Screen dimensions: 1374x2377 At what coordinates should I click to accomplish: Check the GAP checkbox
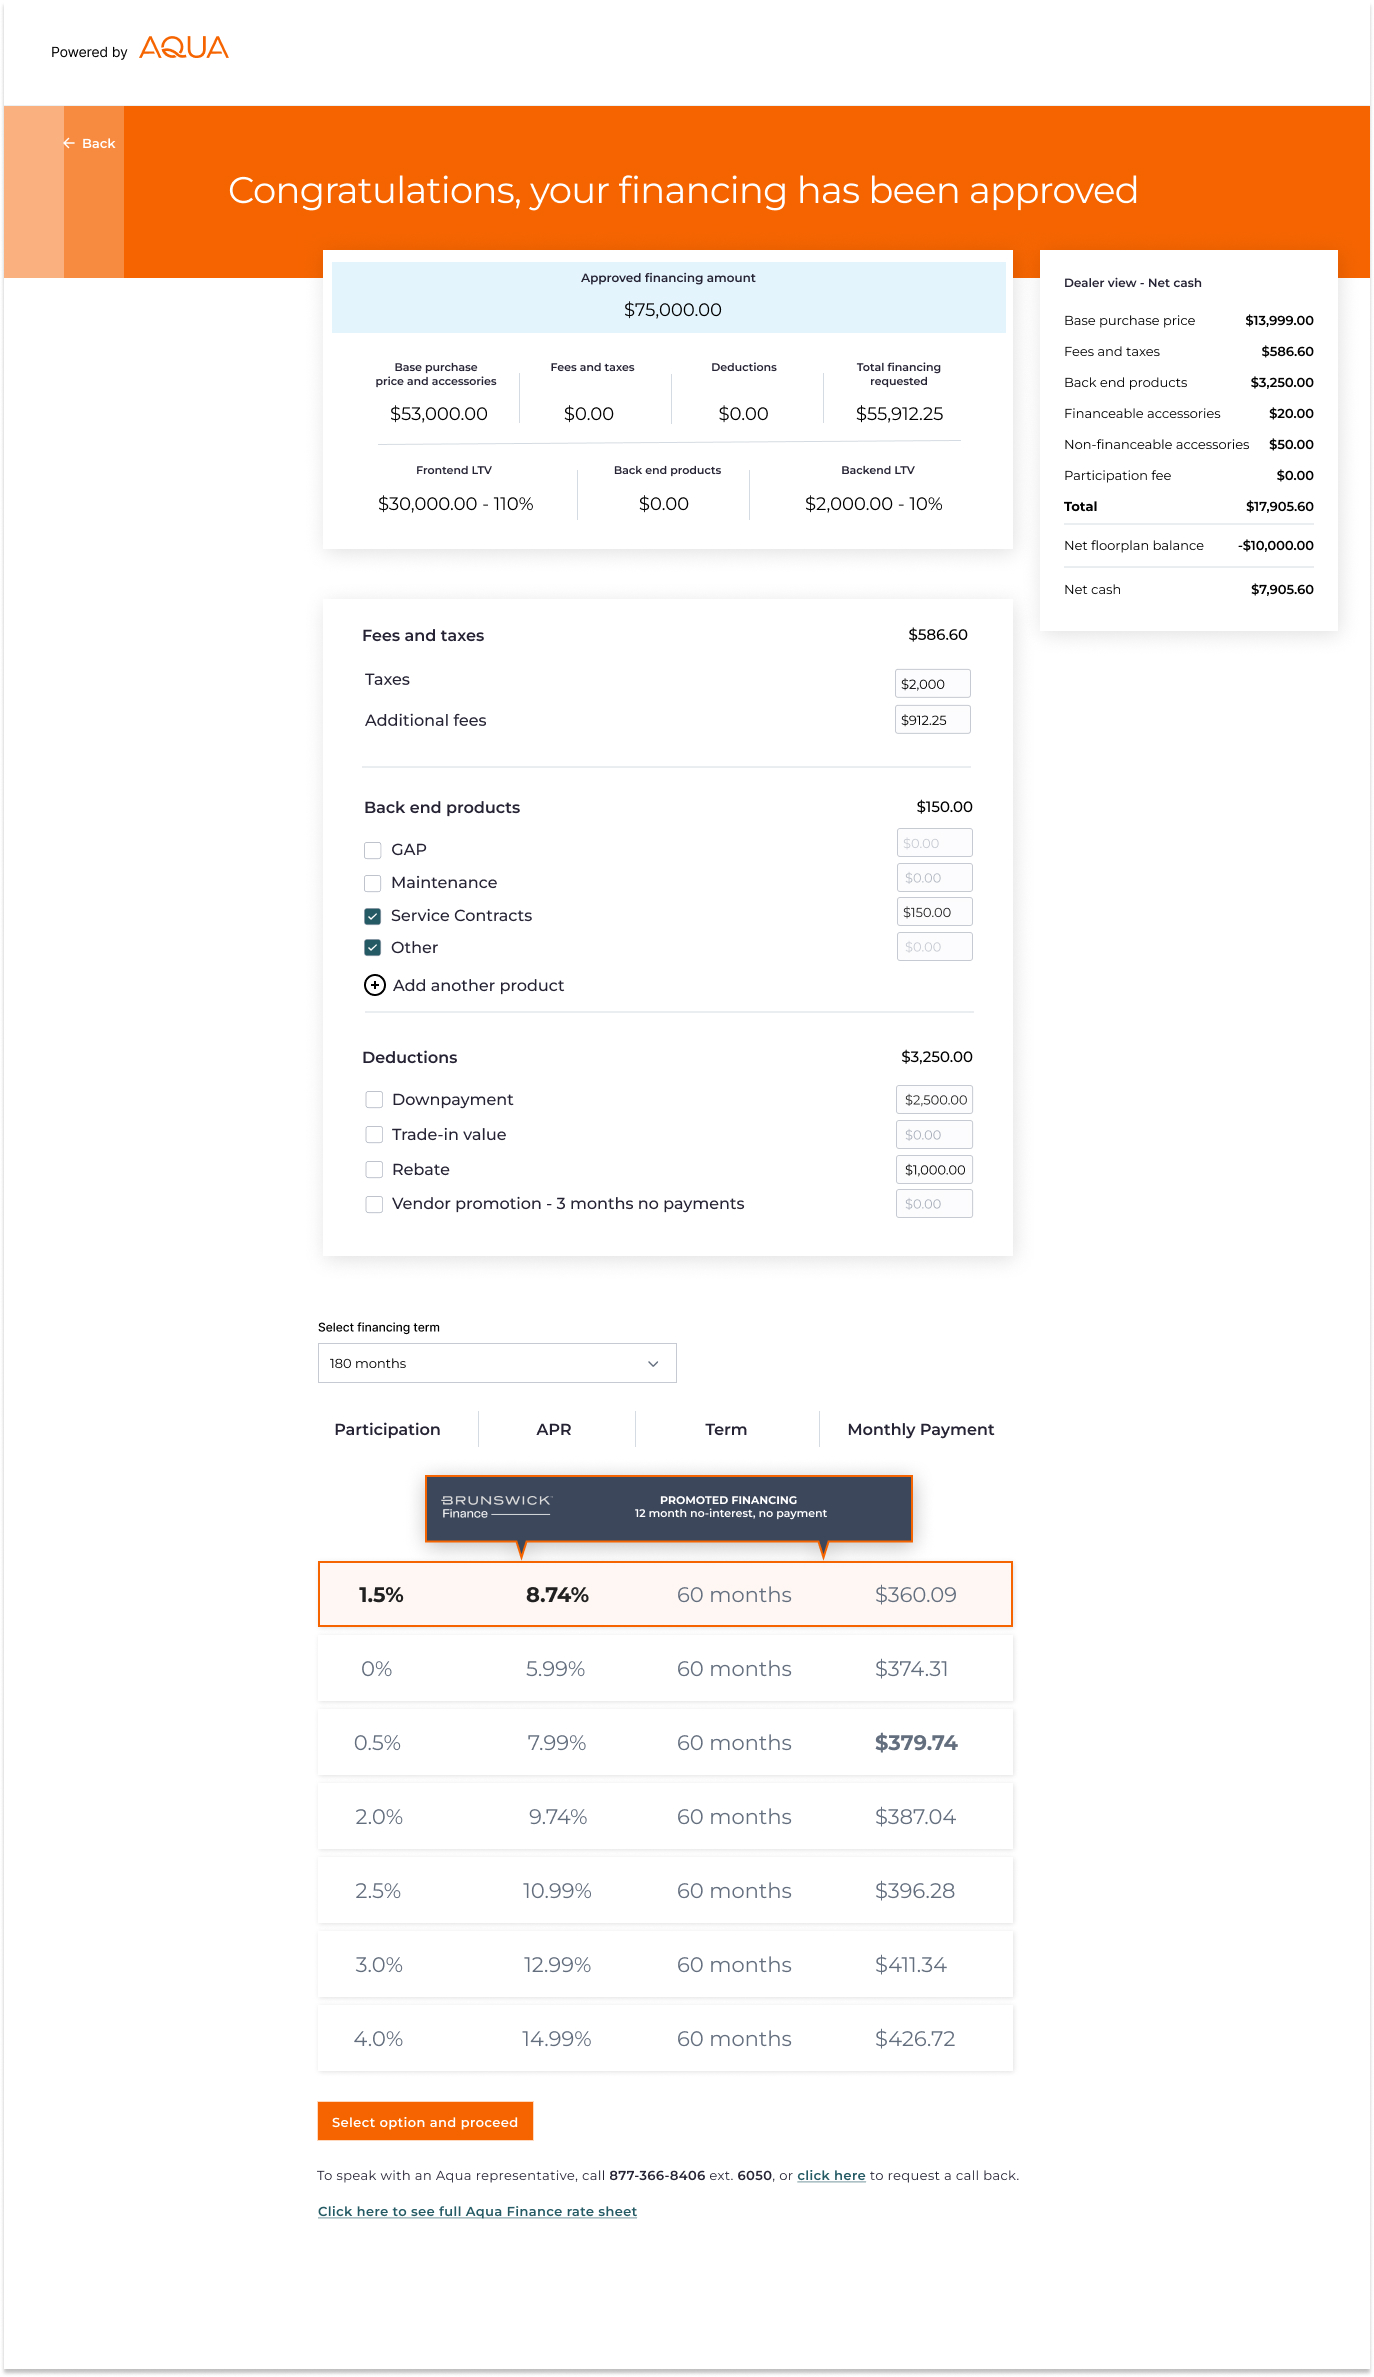tap(373, 850)
